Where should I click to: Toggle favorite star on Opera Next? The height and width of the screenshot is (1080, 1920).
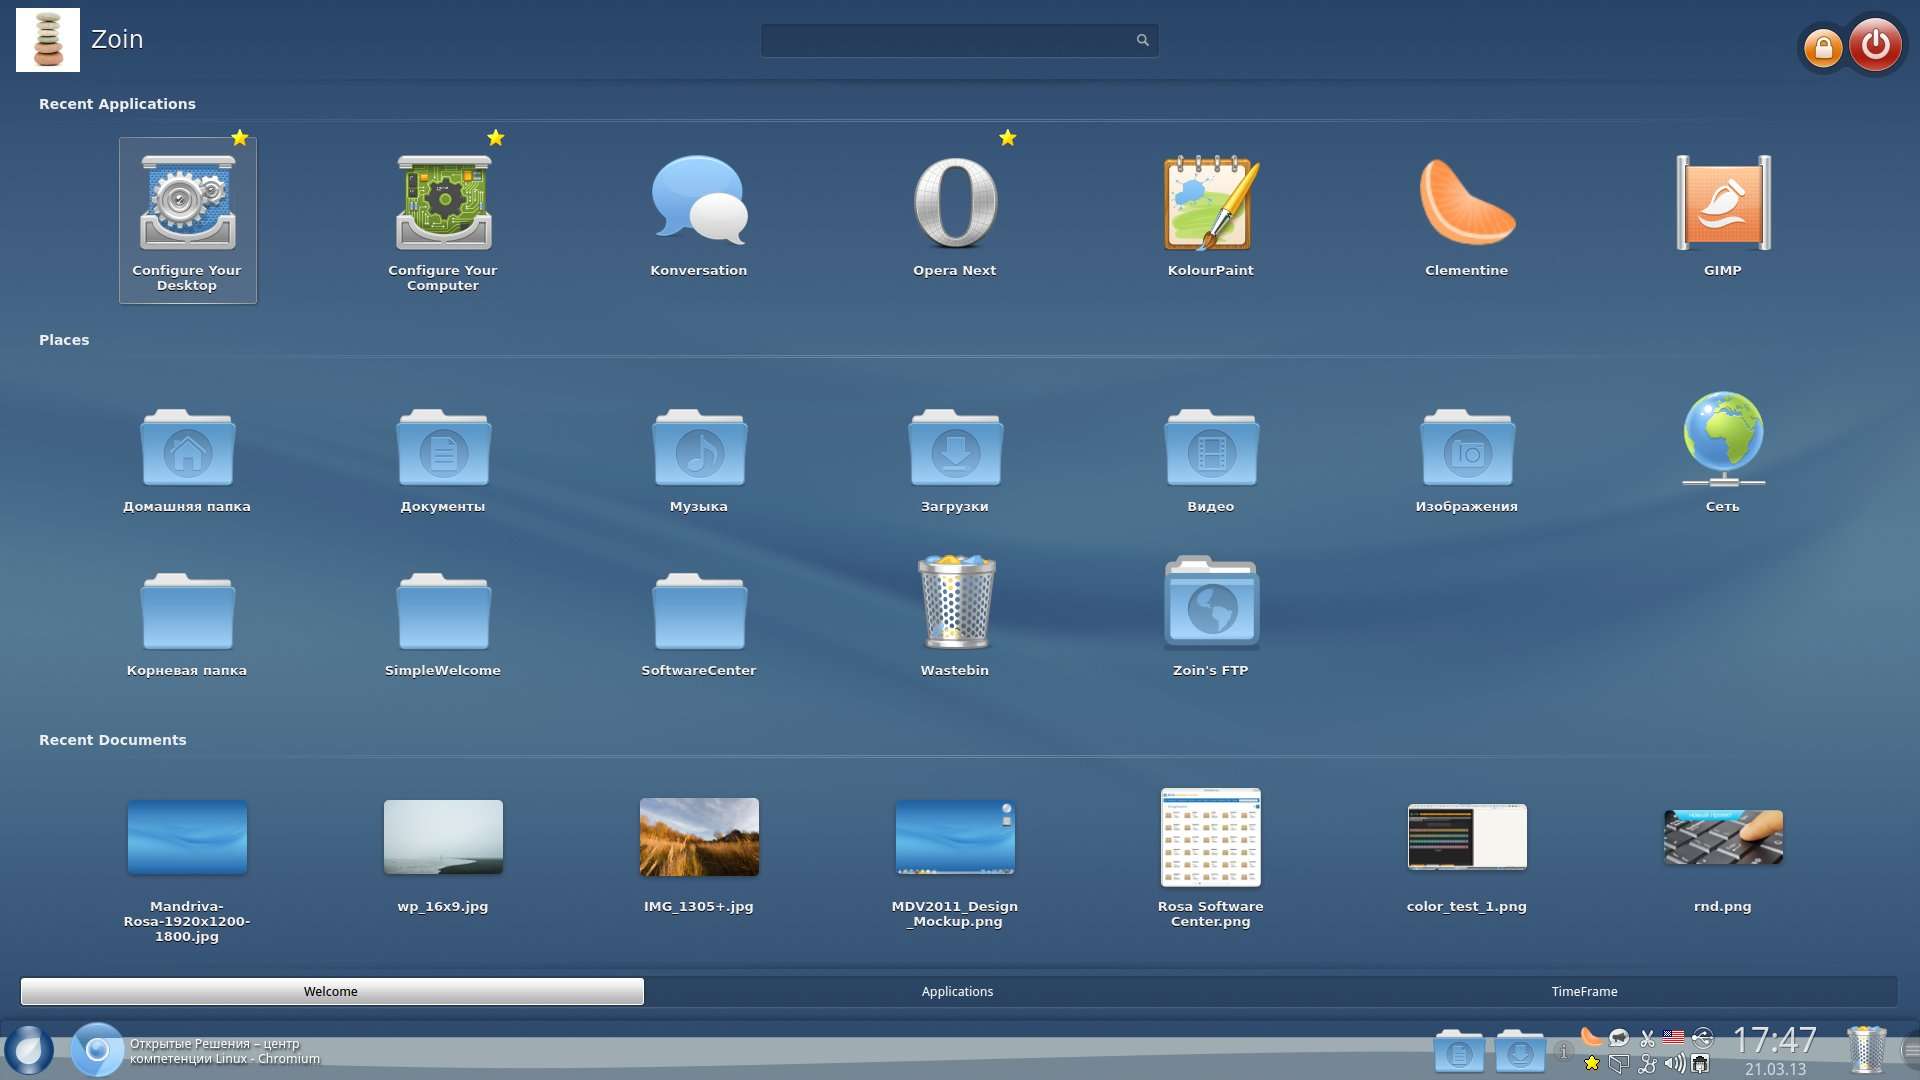click(x=1008, y=138)
